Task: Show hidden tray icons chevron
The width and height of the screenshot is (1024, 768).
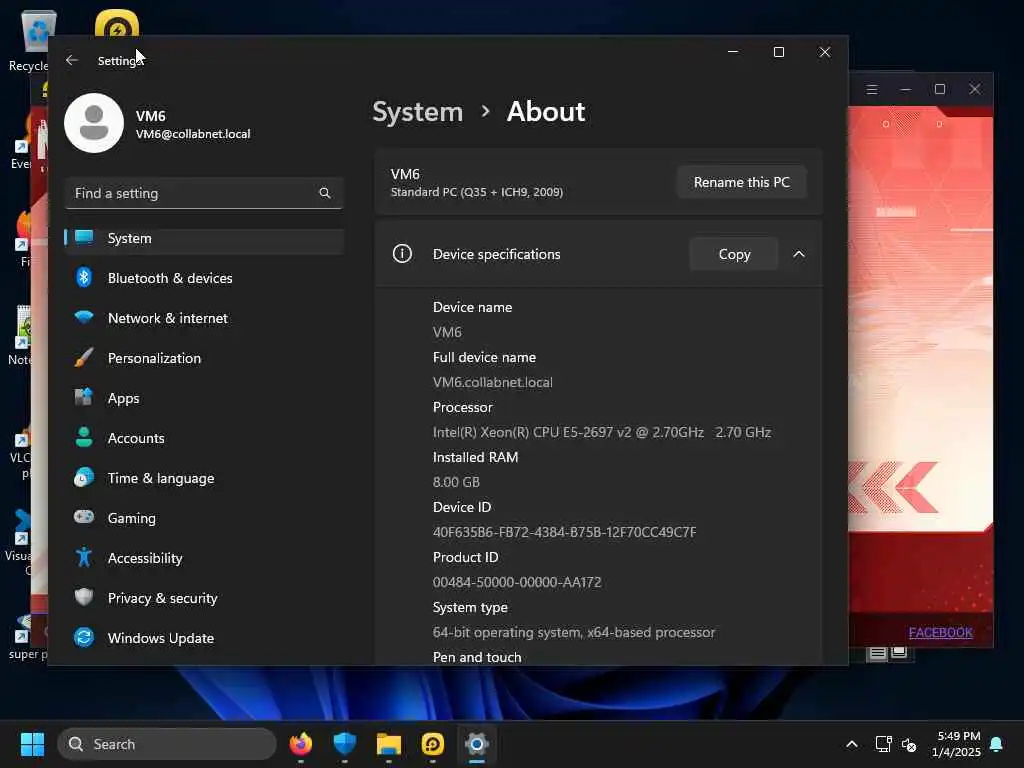Action: (x=852, y=744)
